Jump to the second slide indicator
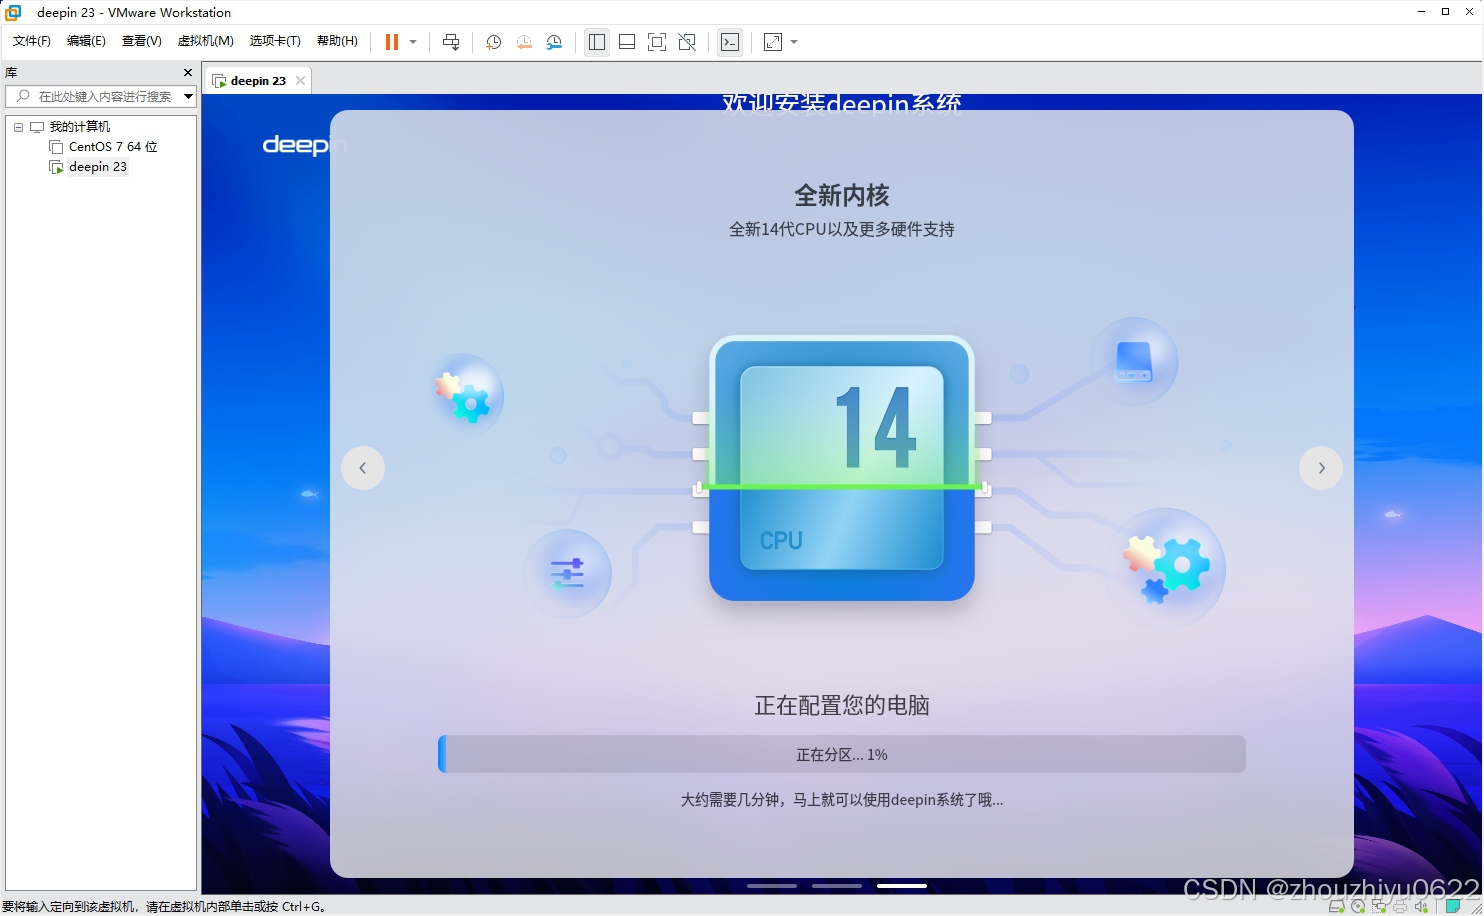Screen dimensions: 1484x916 click(837, 886)
